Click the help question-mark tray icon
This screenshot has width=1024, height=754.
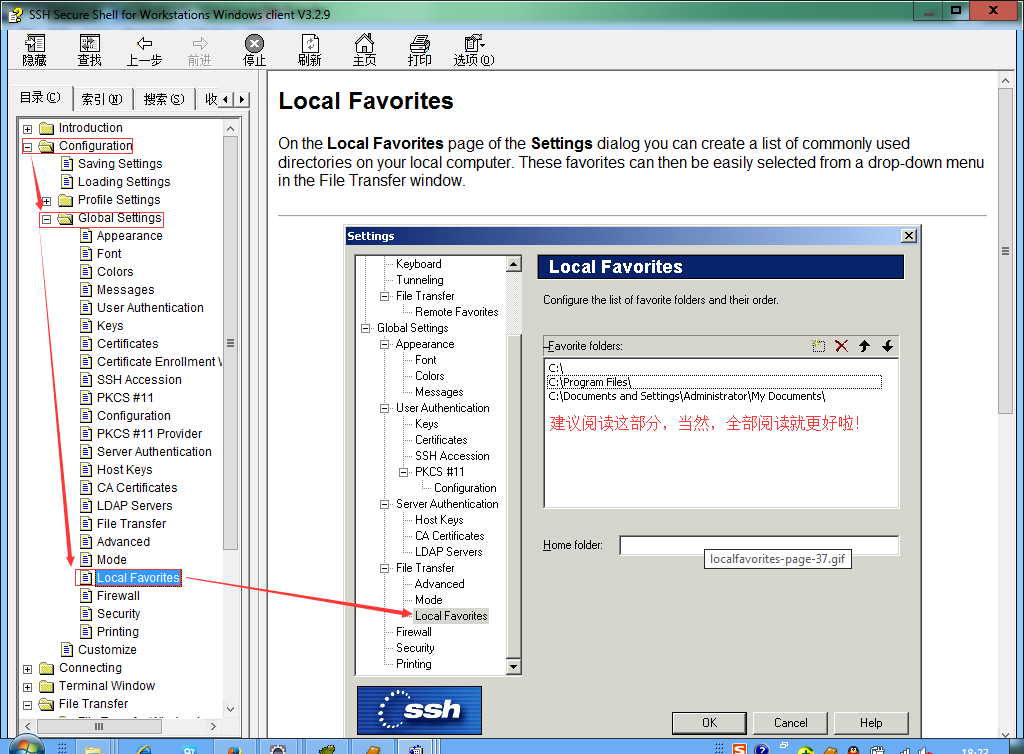761,748
